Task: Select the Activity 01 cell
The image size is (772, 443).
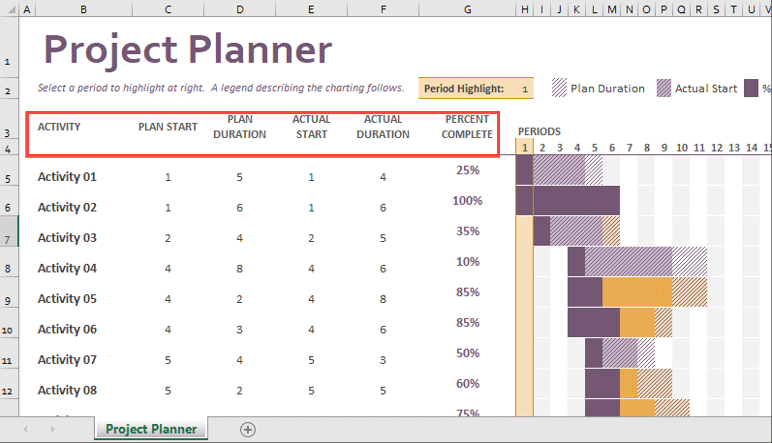Action: (67, 177)
